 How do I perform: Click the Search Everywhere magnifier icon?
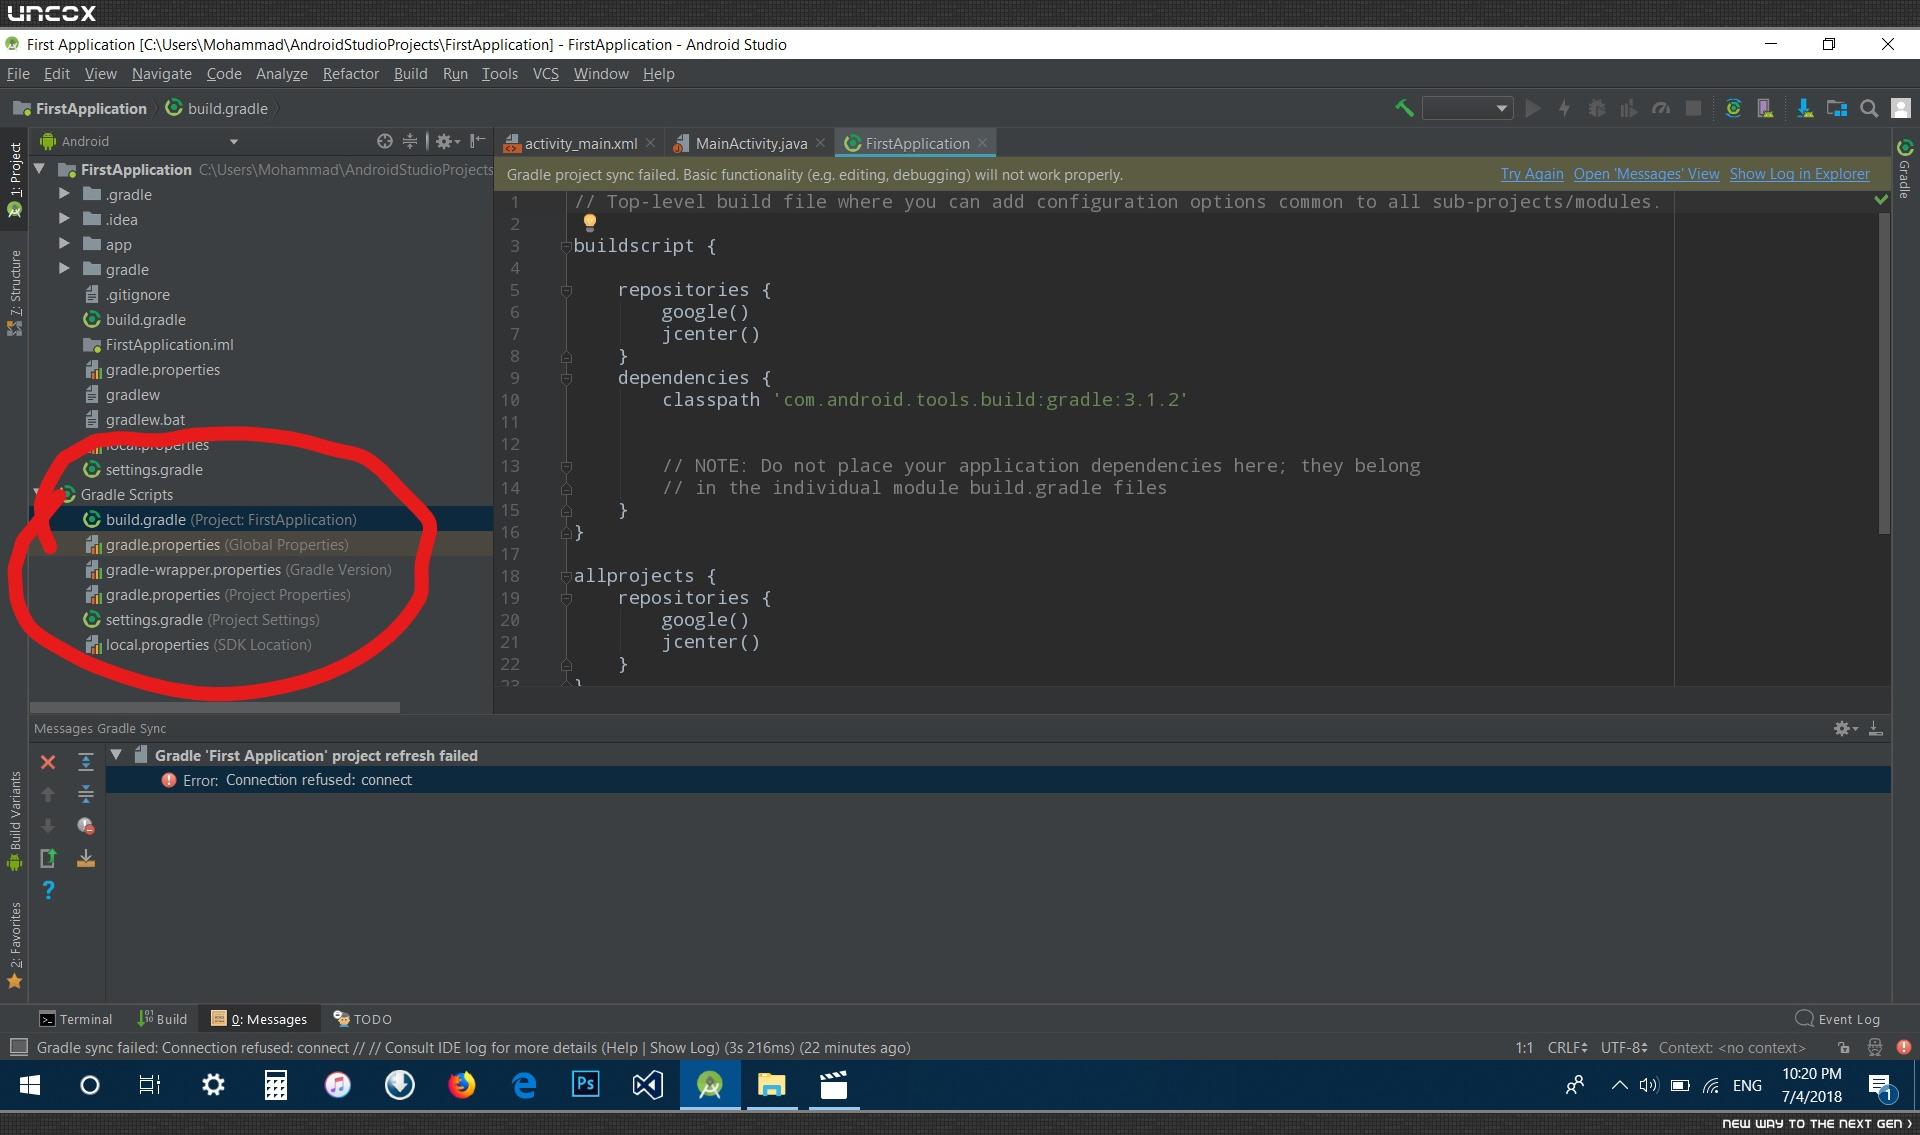click(1869, 108)
